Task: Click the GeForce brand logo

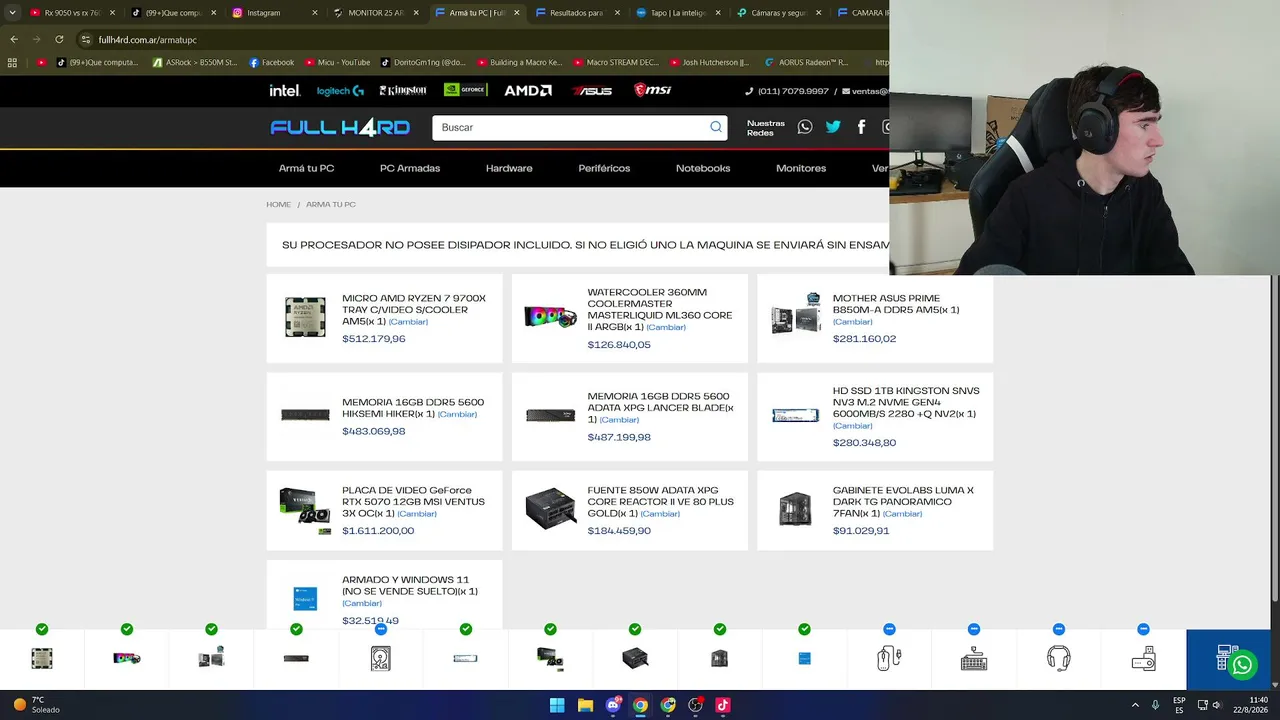Action: 465,90
